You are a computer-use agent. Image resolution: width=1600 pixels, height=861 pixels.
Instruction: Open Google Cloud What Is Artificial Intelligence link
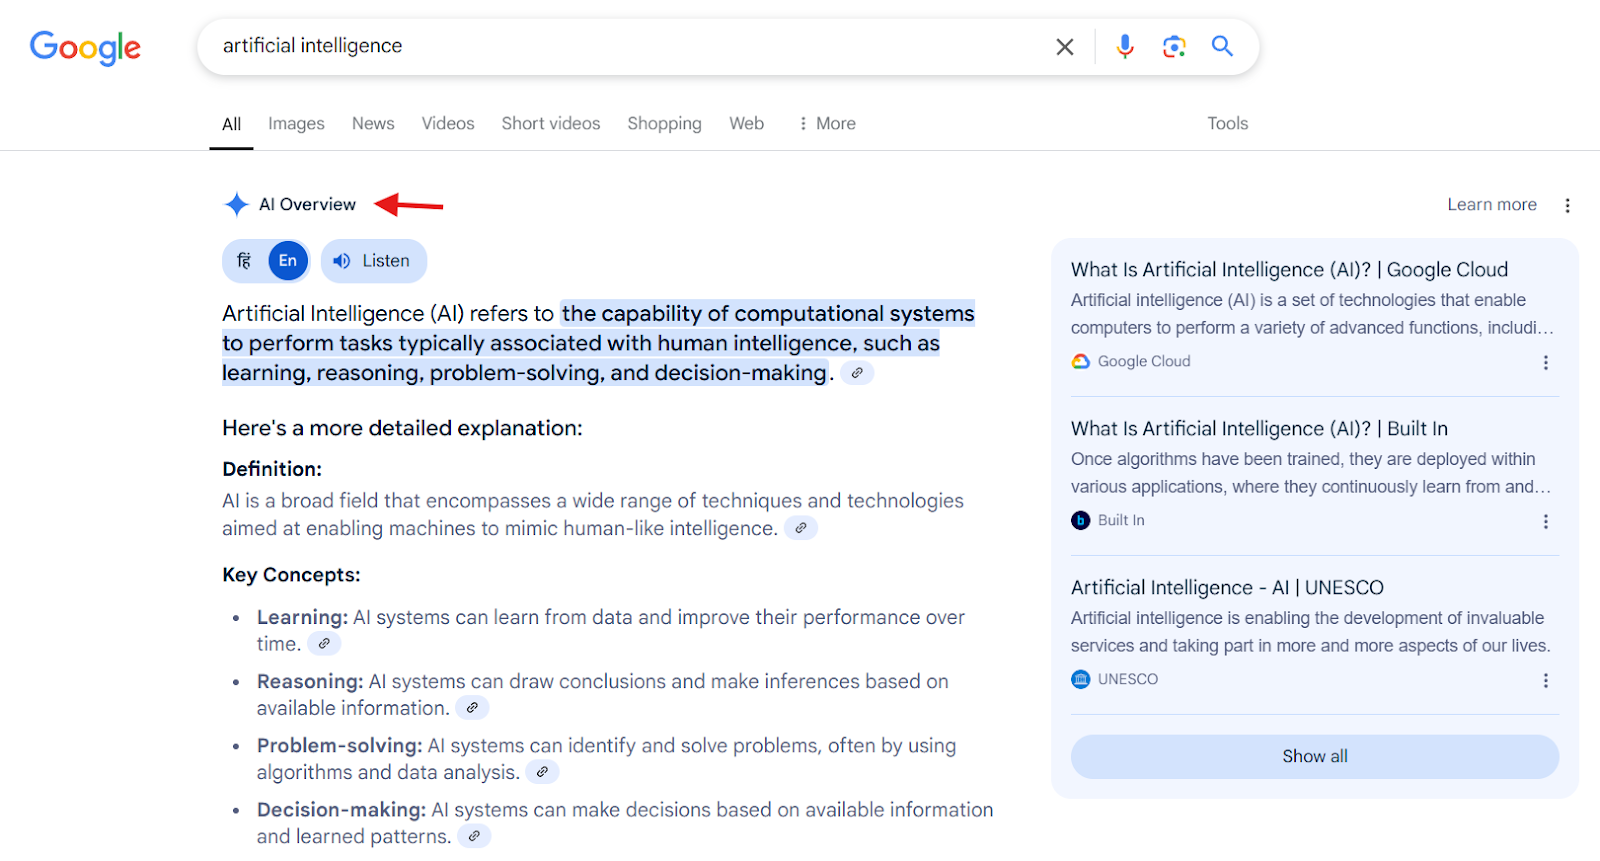point(1289,270)
